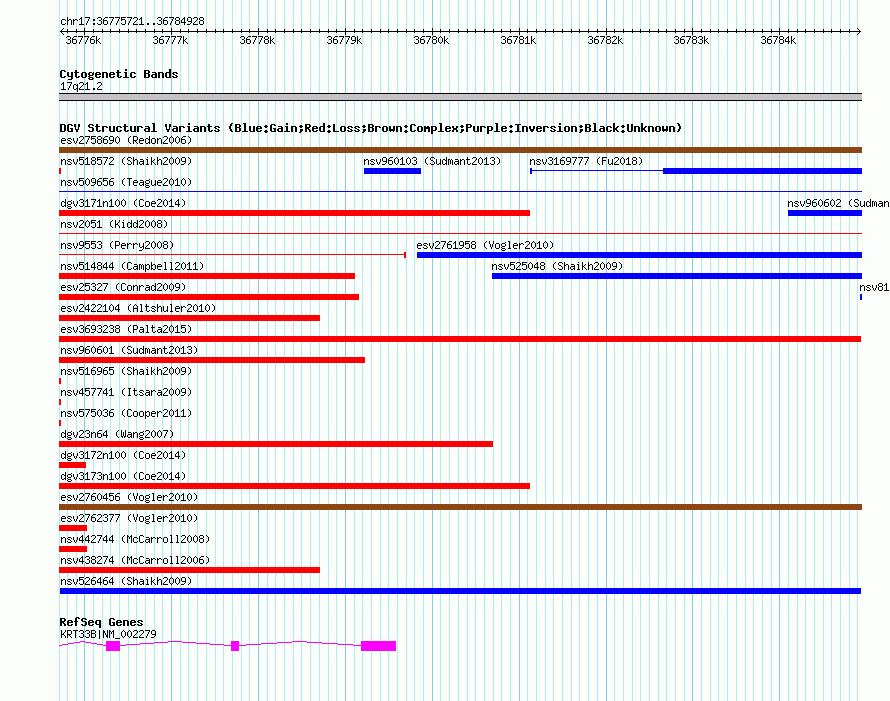Image resolution: width=890 pixels, height=701 pixels.
Task: Click the 17q21.2 cytogenetic band label
Action: coord(81,86)
